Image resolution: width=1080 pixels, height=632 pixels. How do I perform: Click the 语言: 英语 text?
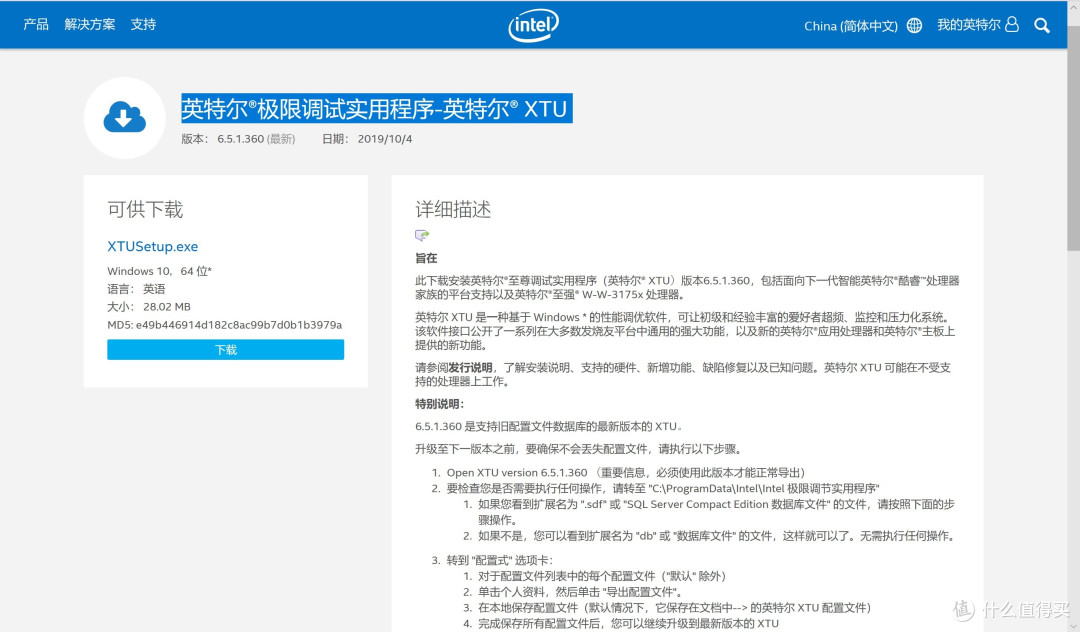click(x=136, y=289)
